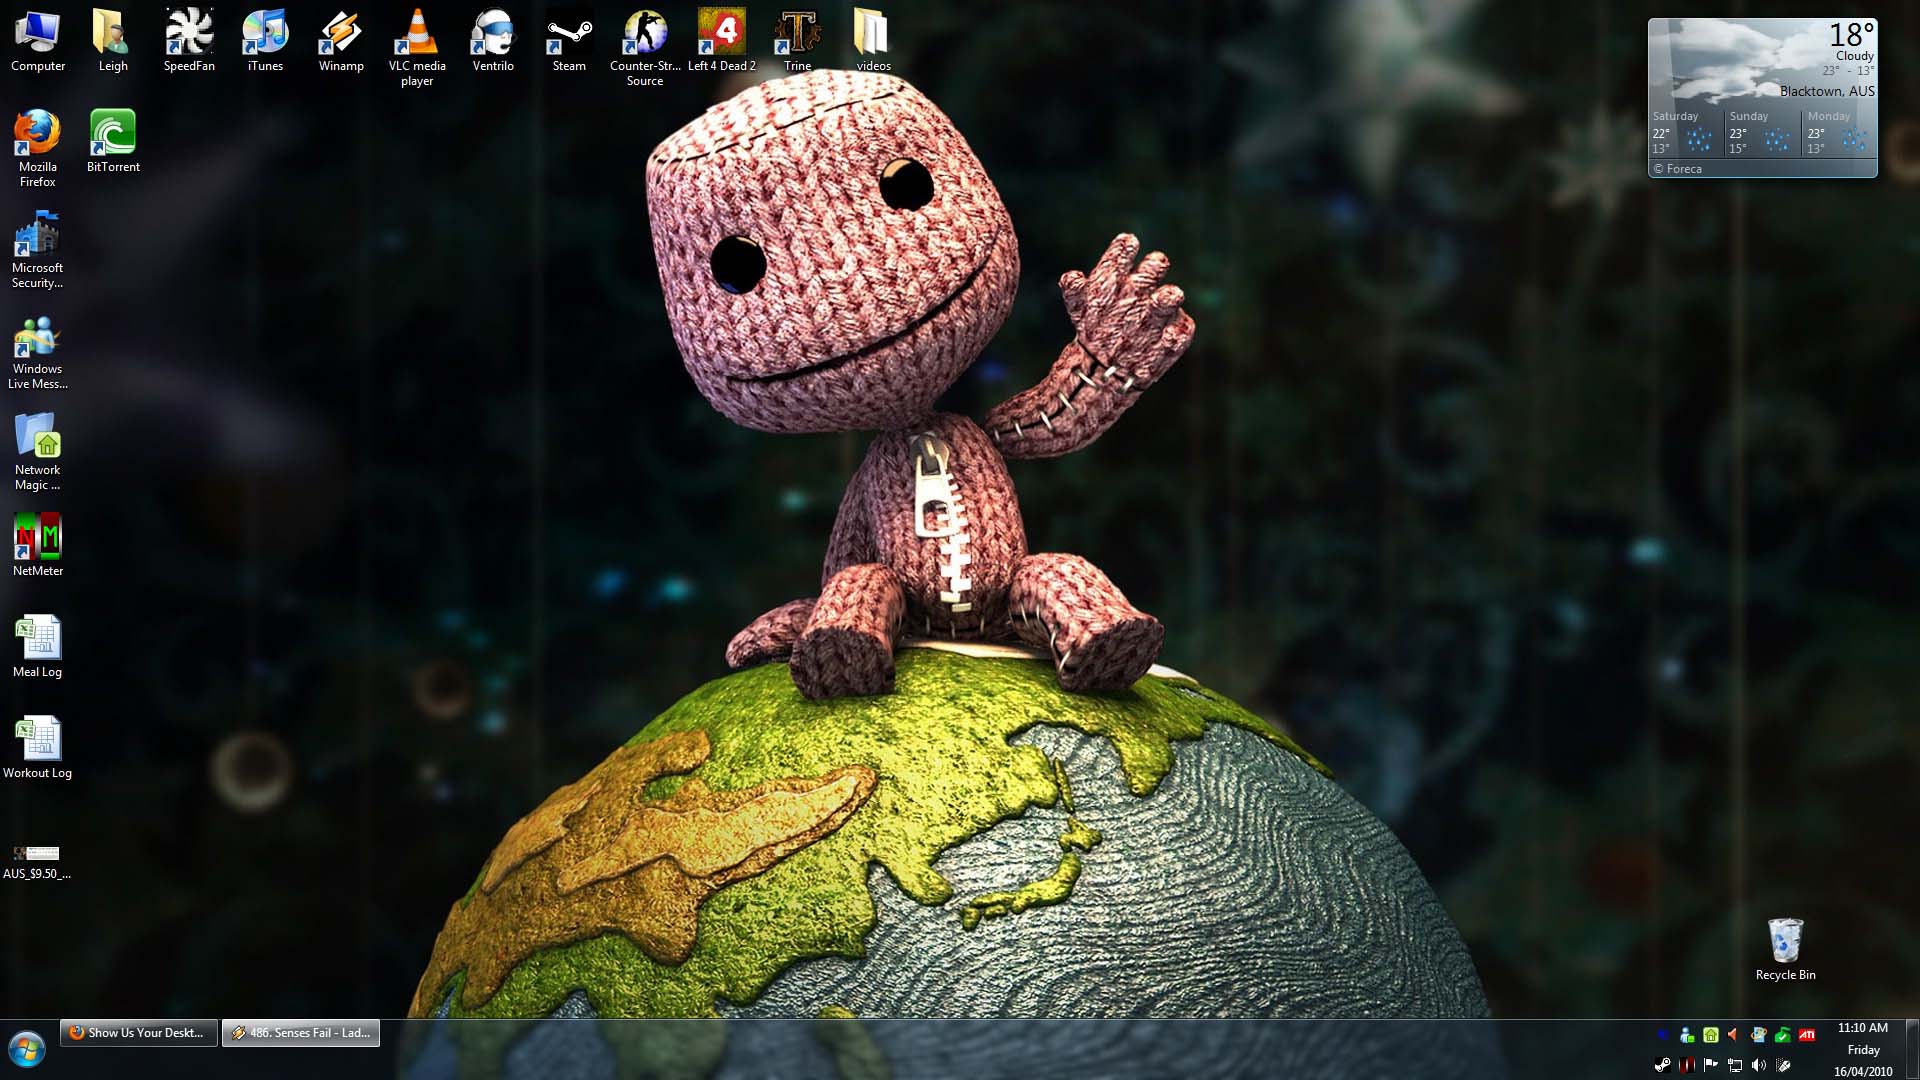Screen dimensions: 1920x1080
Task: Select the Network Magic desktop shortcut
Action: (38, 452)
